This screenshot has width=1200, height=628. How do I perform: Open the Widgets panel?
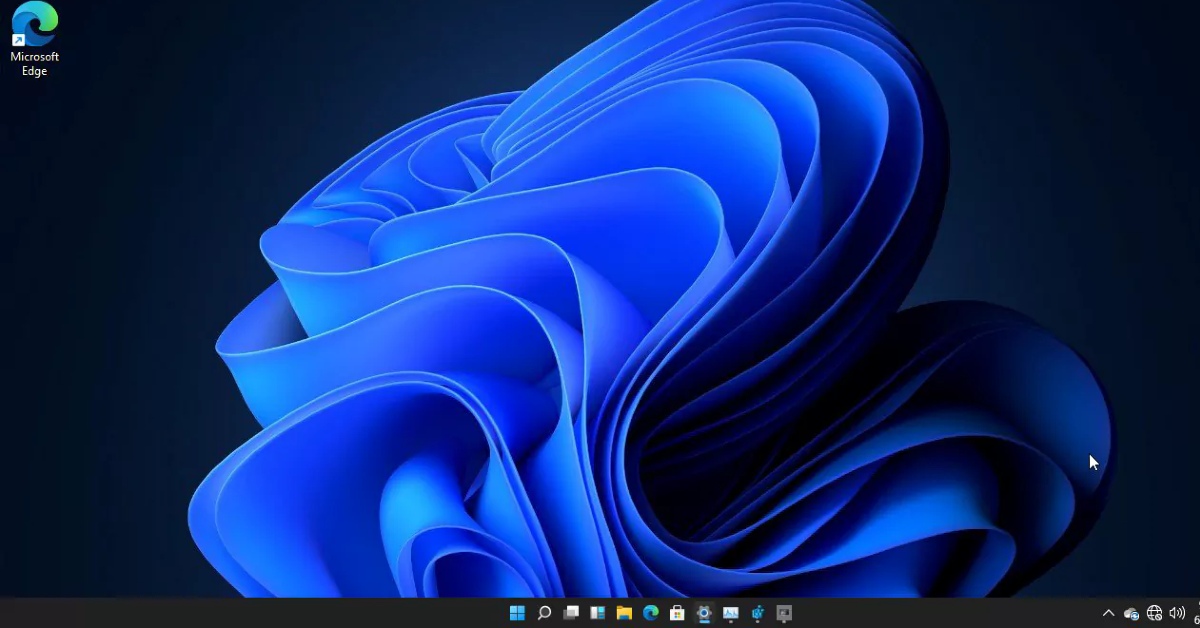(597, 612)
